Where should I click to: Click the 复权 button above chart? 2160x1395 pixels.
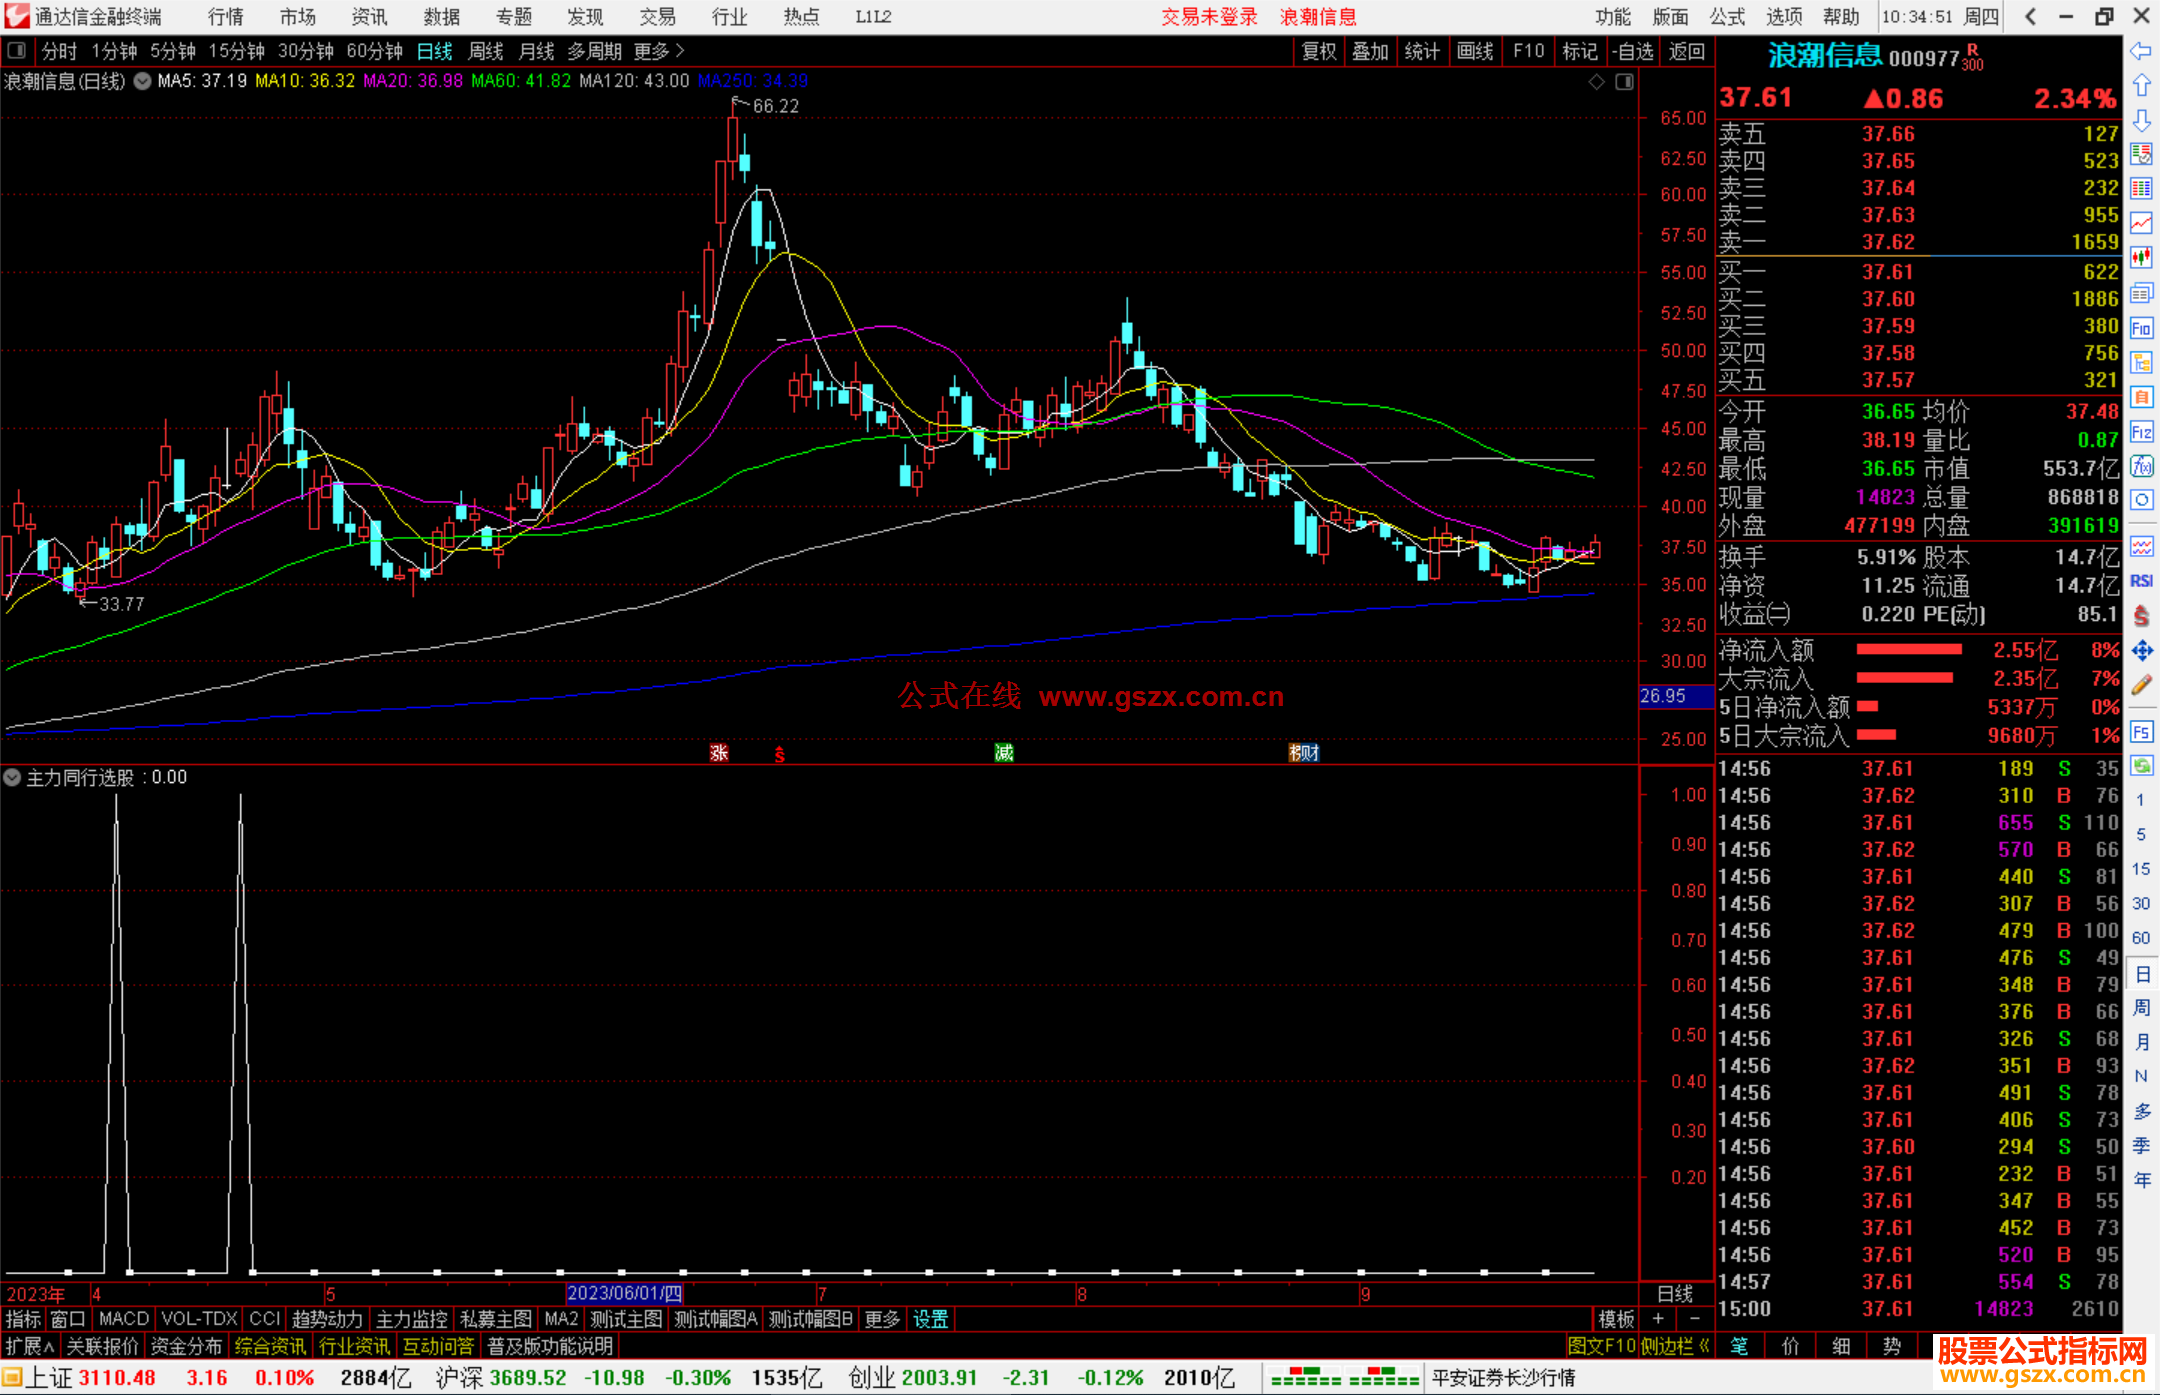click(x=1319, y=51)
